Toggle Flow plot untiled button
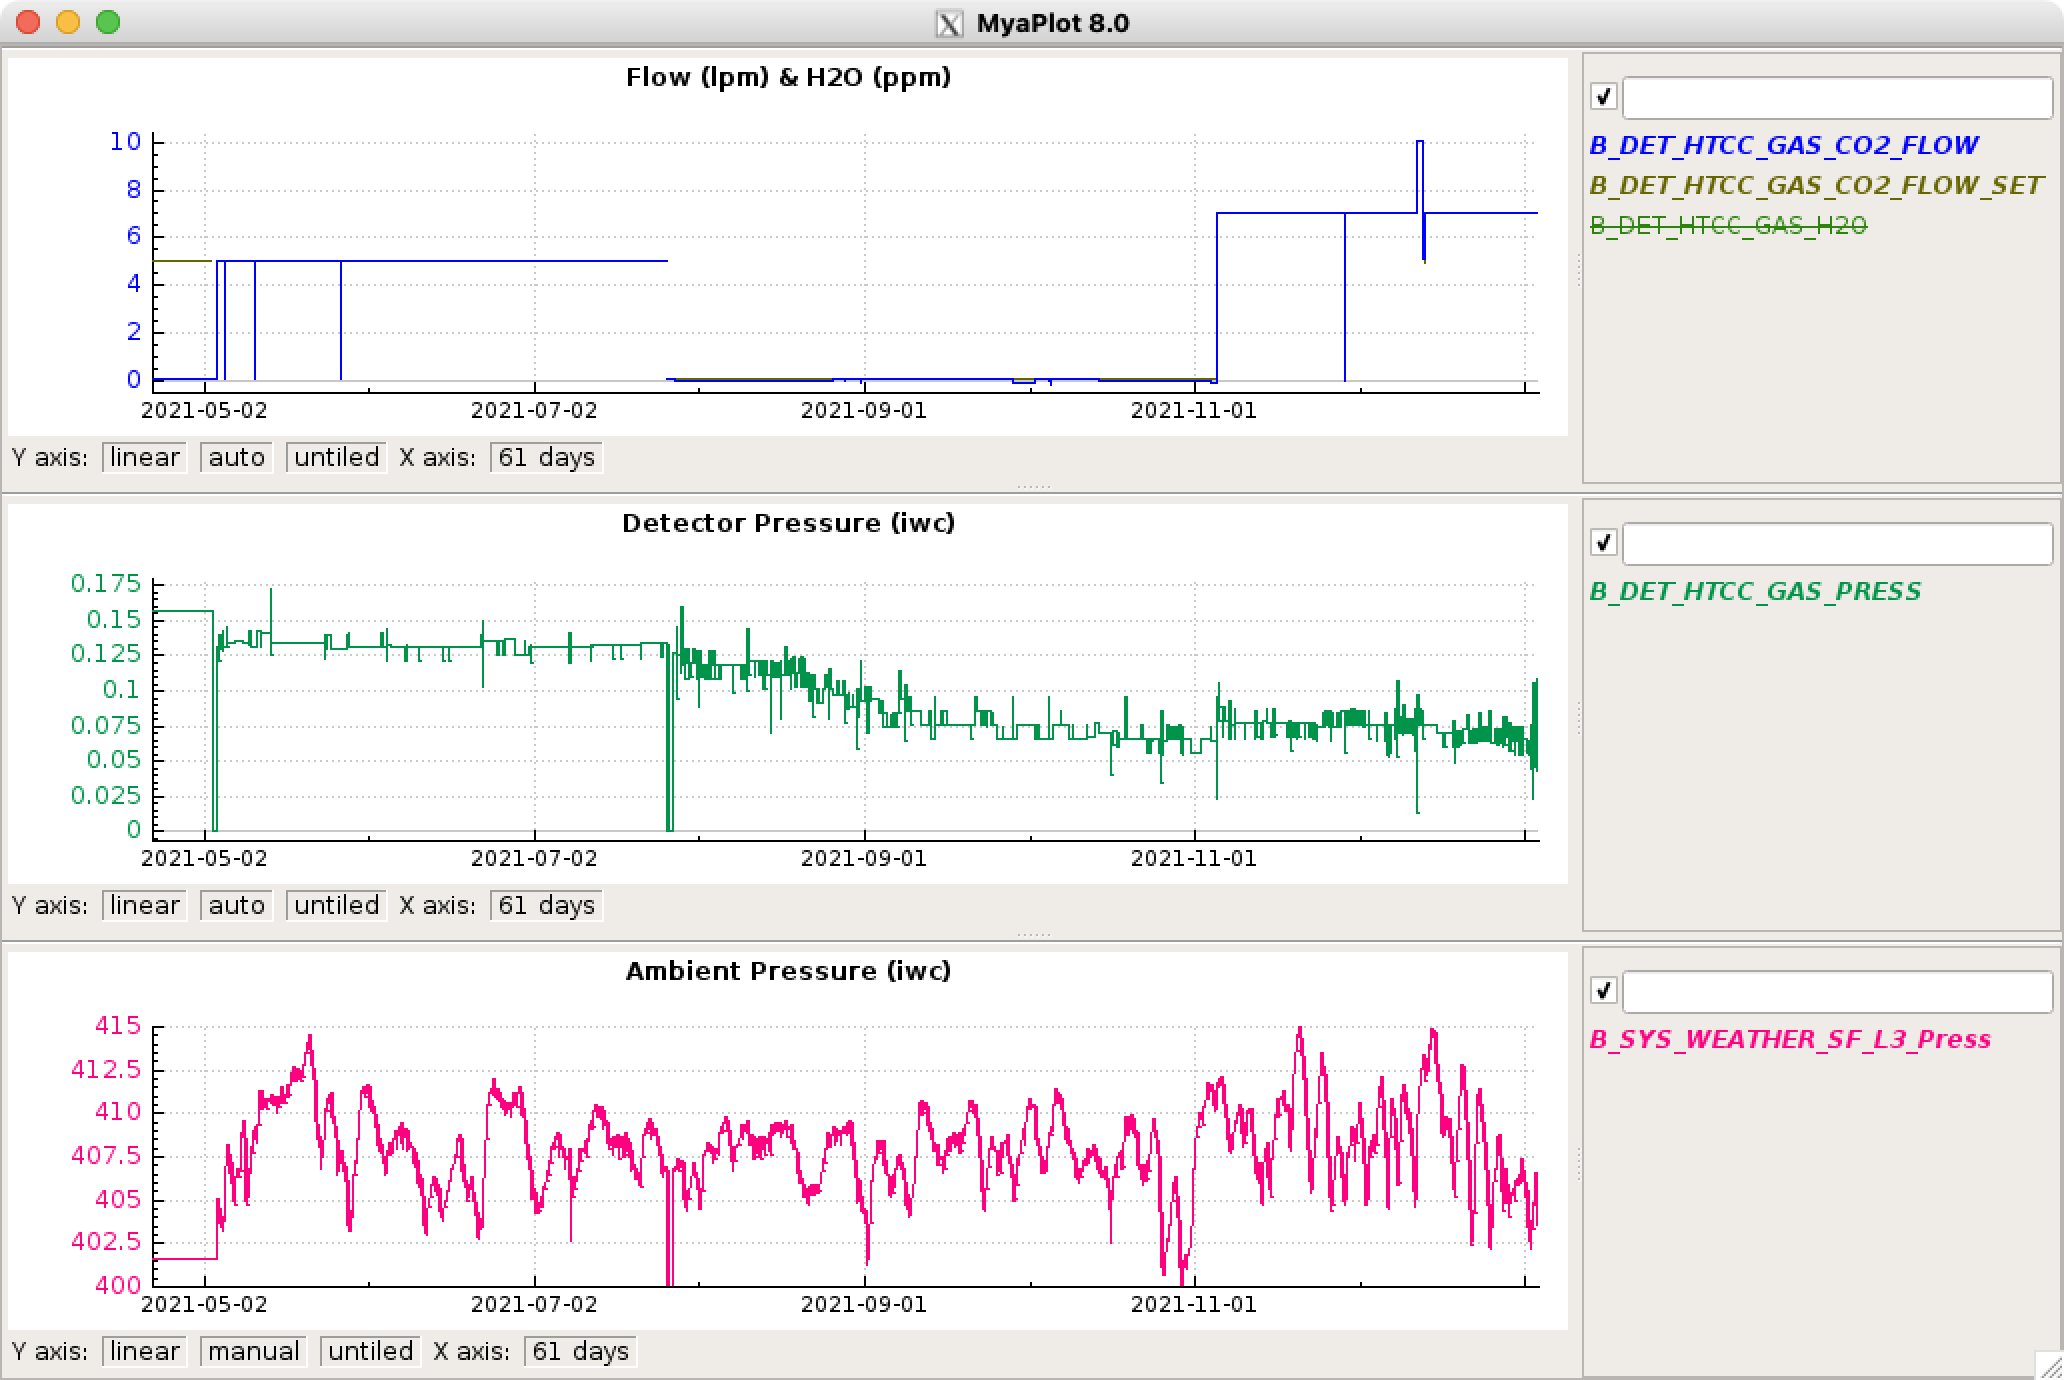Screen dimensions: 2064x1380 337,458
